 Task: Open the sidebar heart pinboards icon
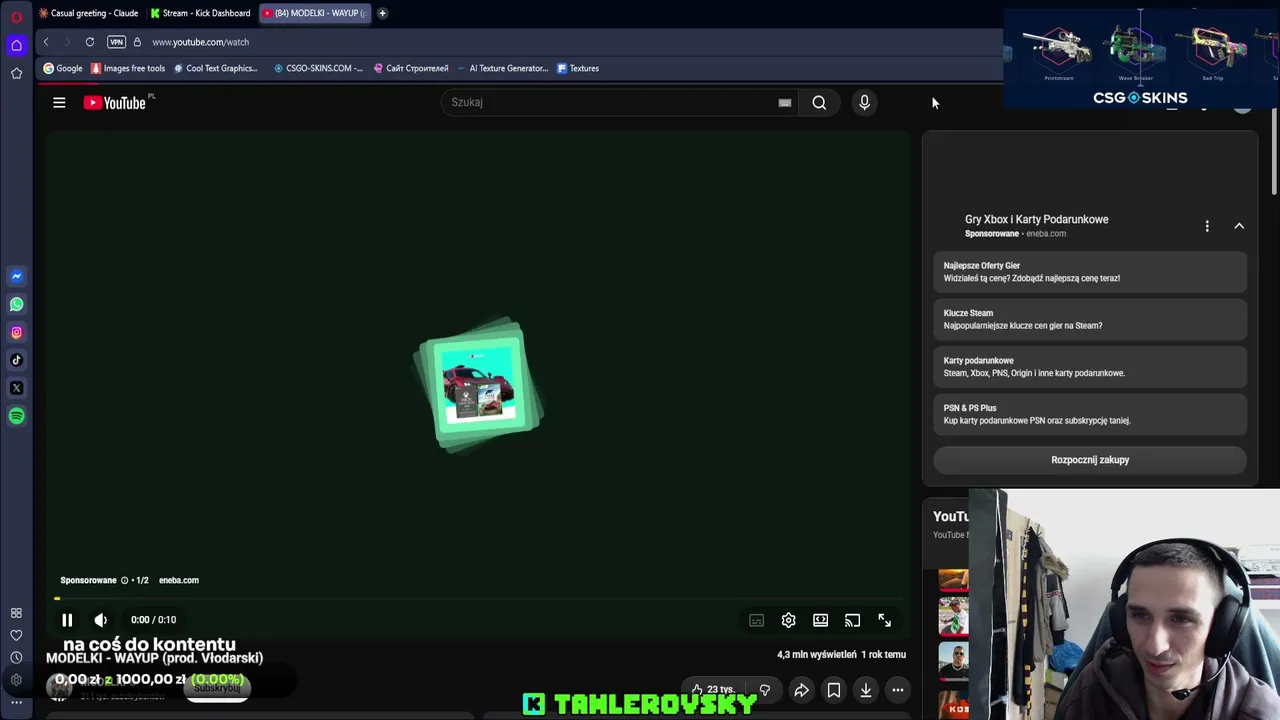[16, 635]
